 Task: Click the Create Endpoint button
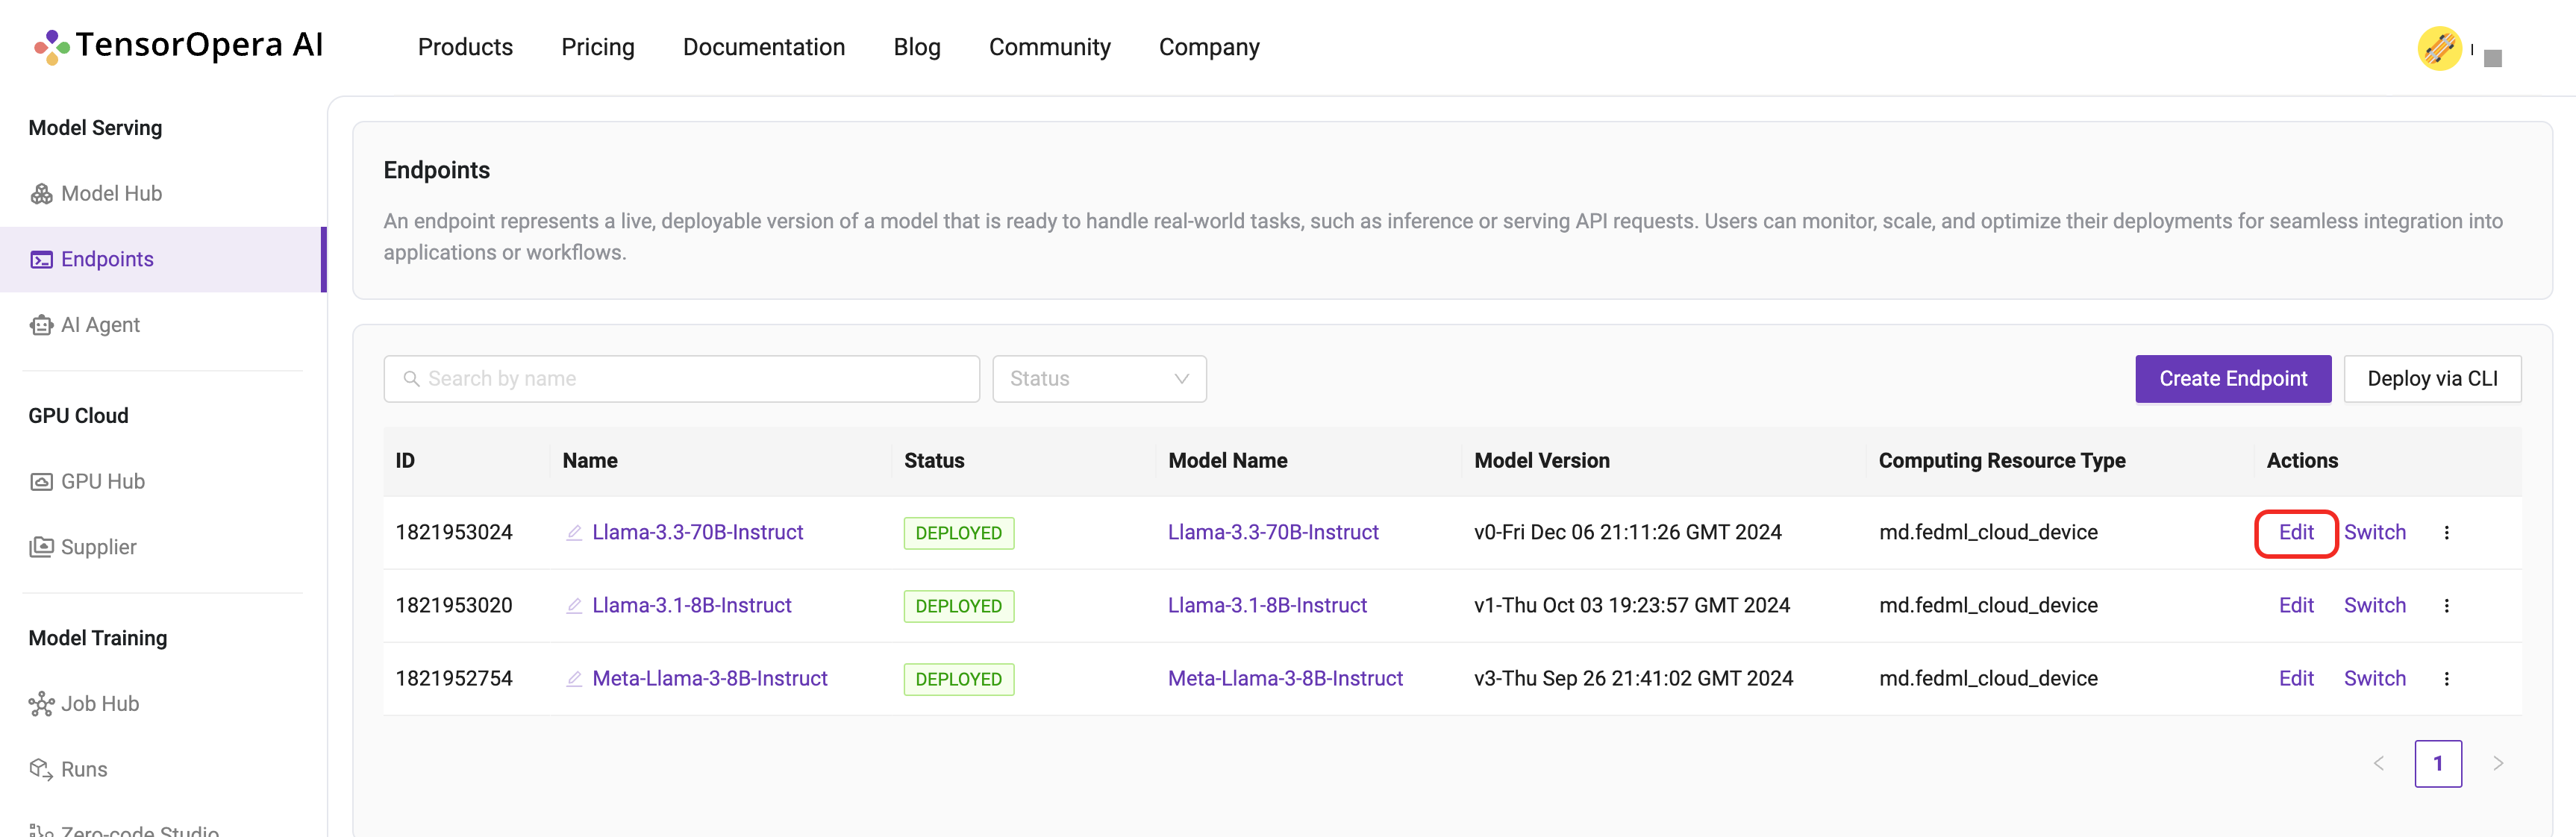coord(2233,379)
